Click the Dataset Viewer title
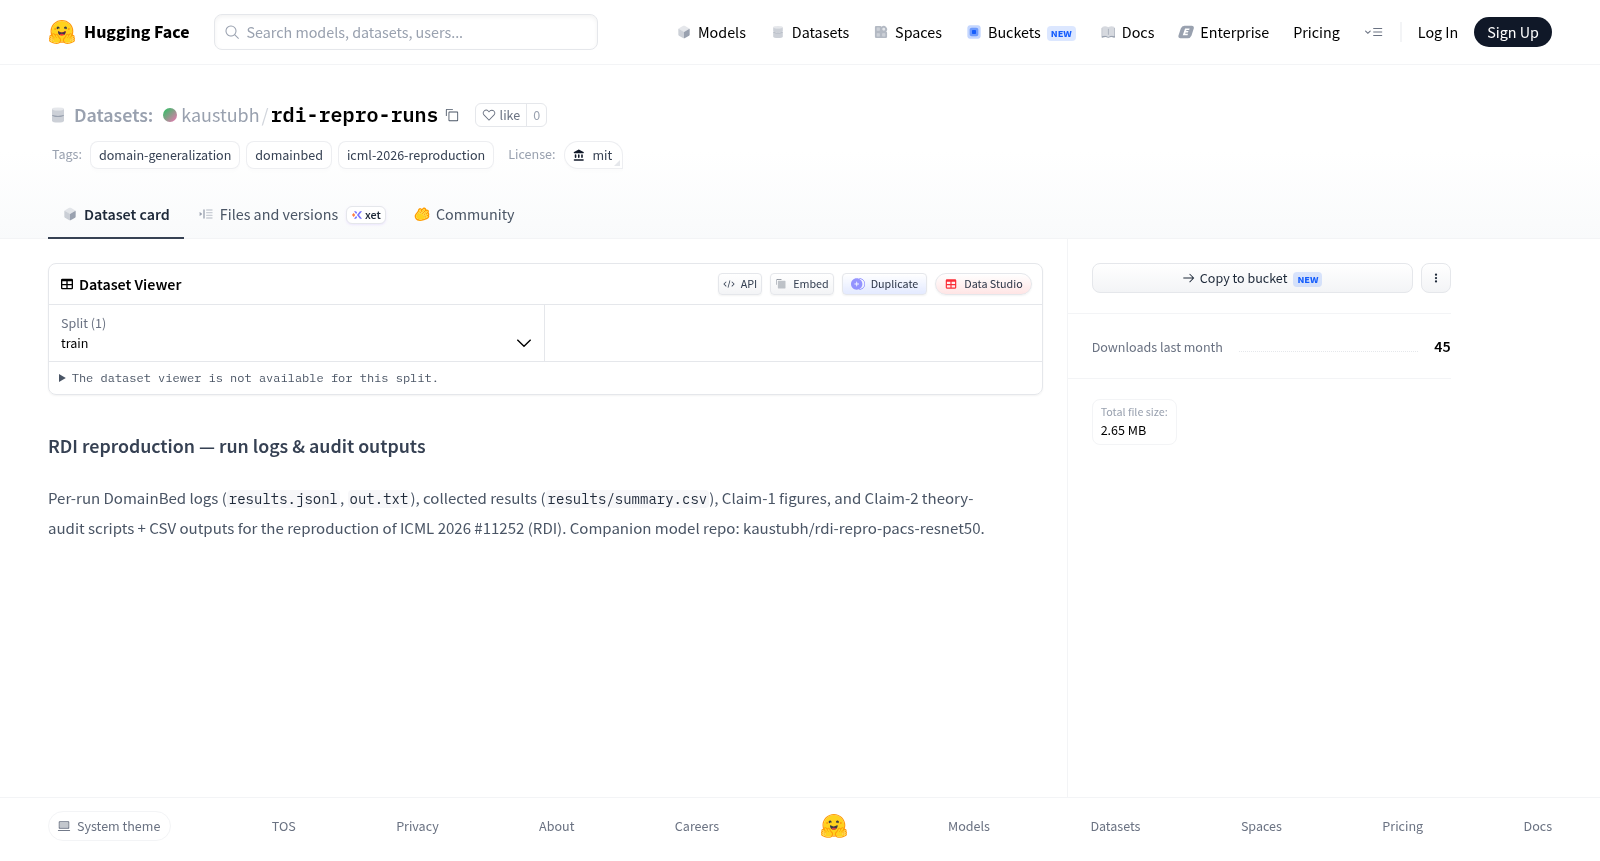The image size is (1600, 861). (130, 284)
